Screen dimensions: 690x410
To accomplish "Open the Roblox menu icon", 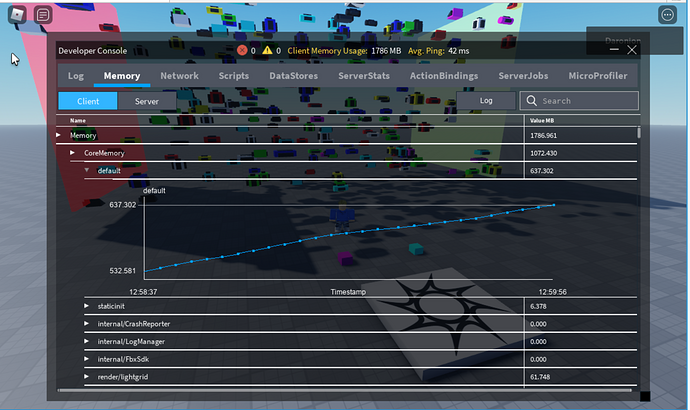I will pyautogui.click(x=17, y=15).
